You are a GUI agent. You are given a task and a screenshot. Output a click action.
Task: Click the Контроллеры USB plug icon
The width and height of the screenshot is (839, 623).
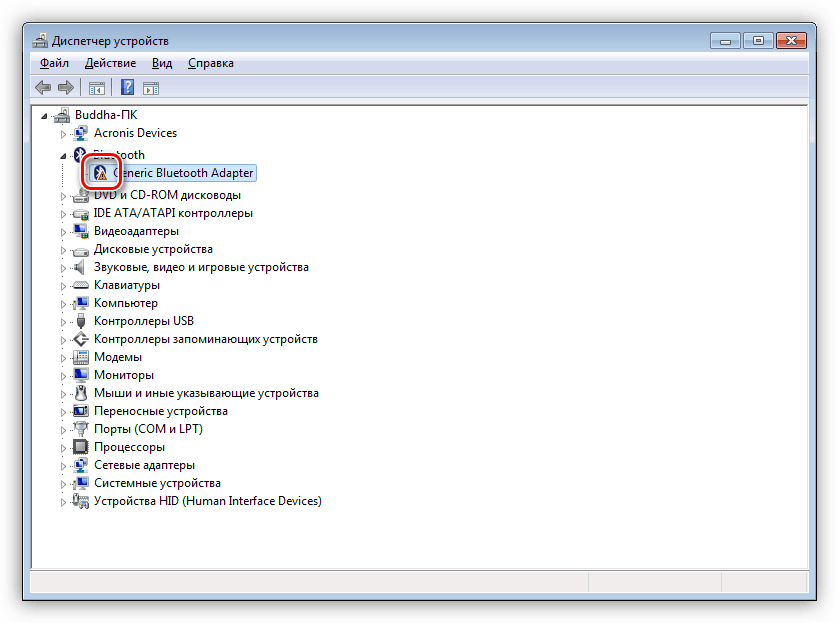81,321
